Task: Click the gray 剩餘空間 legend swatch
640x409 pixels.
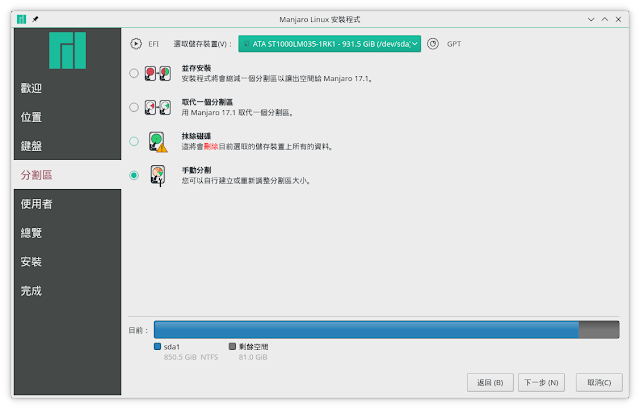Action: [232, 347]
